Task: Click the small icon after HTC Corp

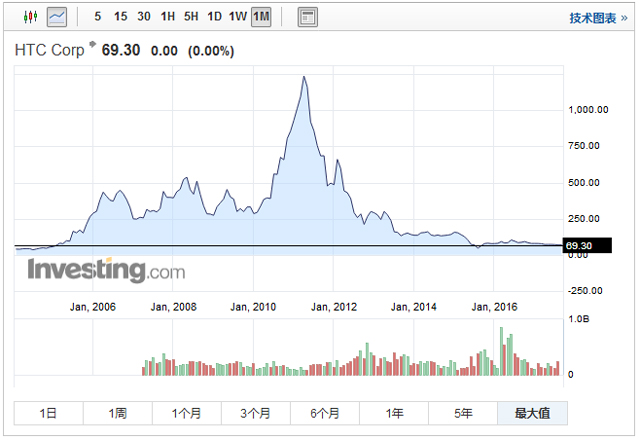Action: [x=93, y=44]
